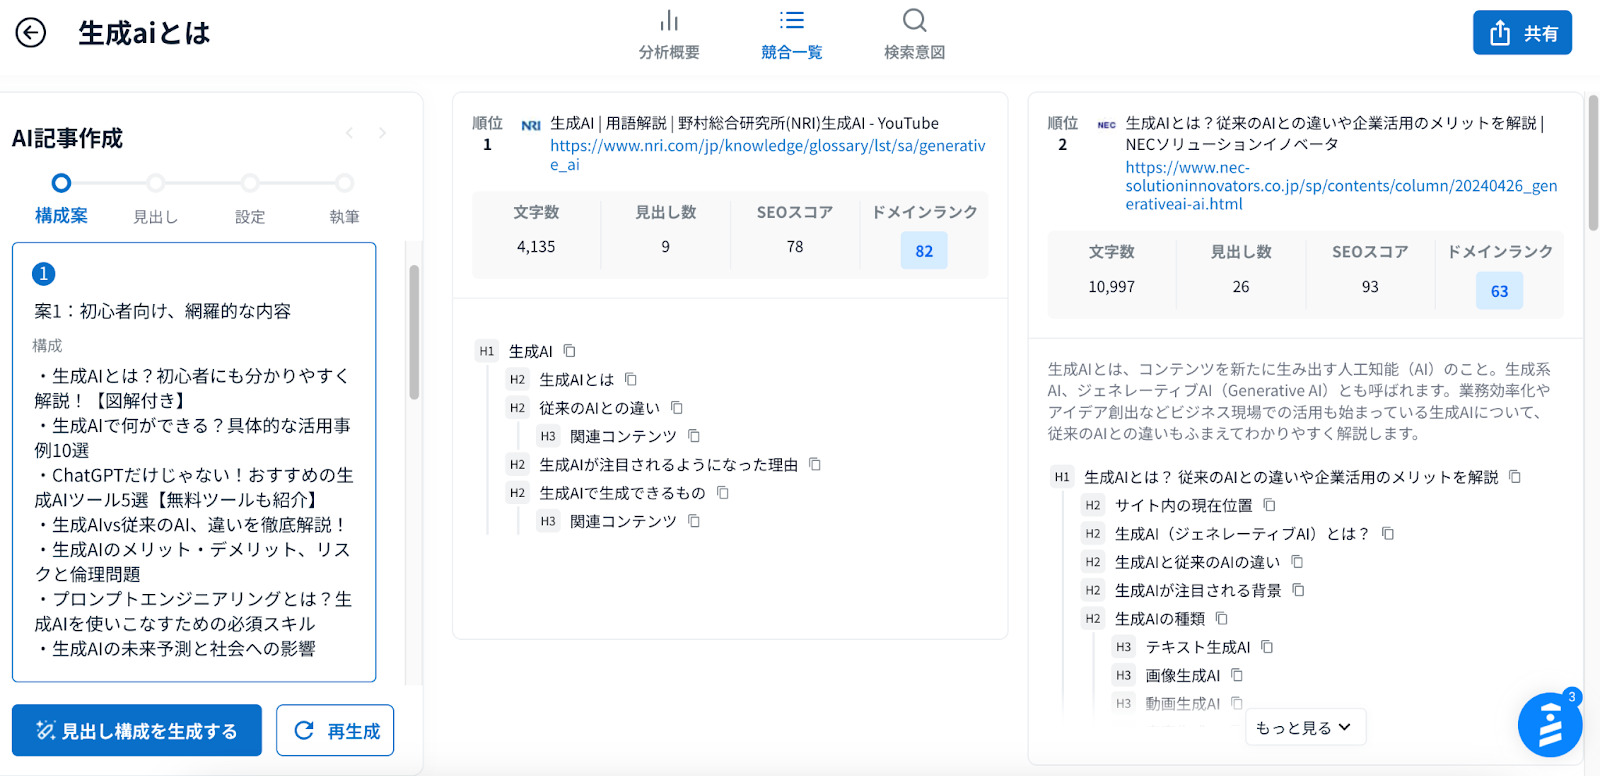This screenshot has width=1600, height=776.
Task: Copy the 従来のAIとの違い heading
Action: coord(676,408)
